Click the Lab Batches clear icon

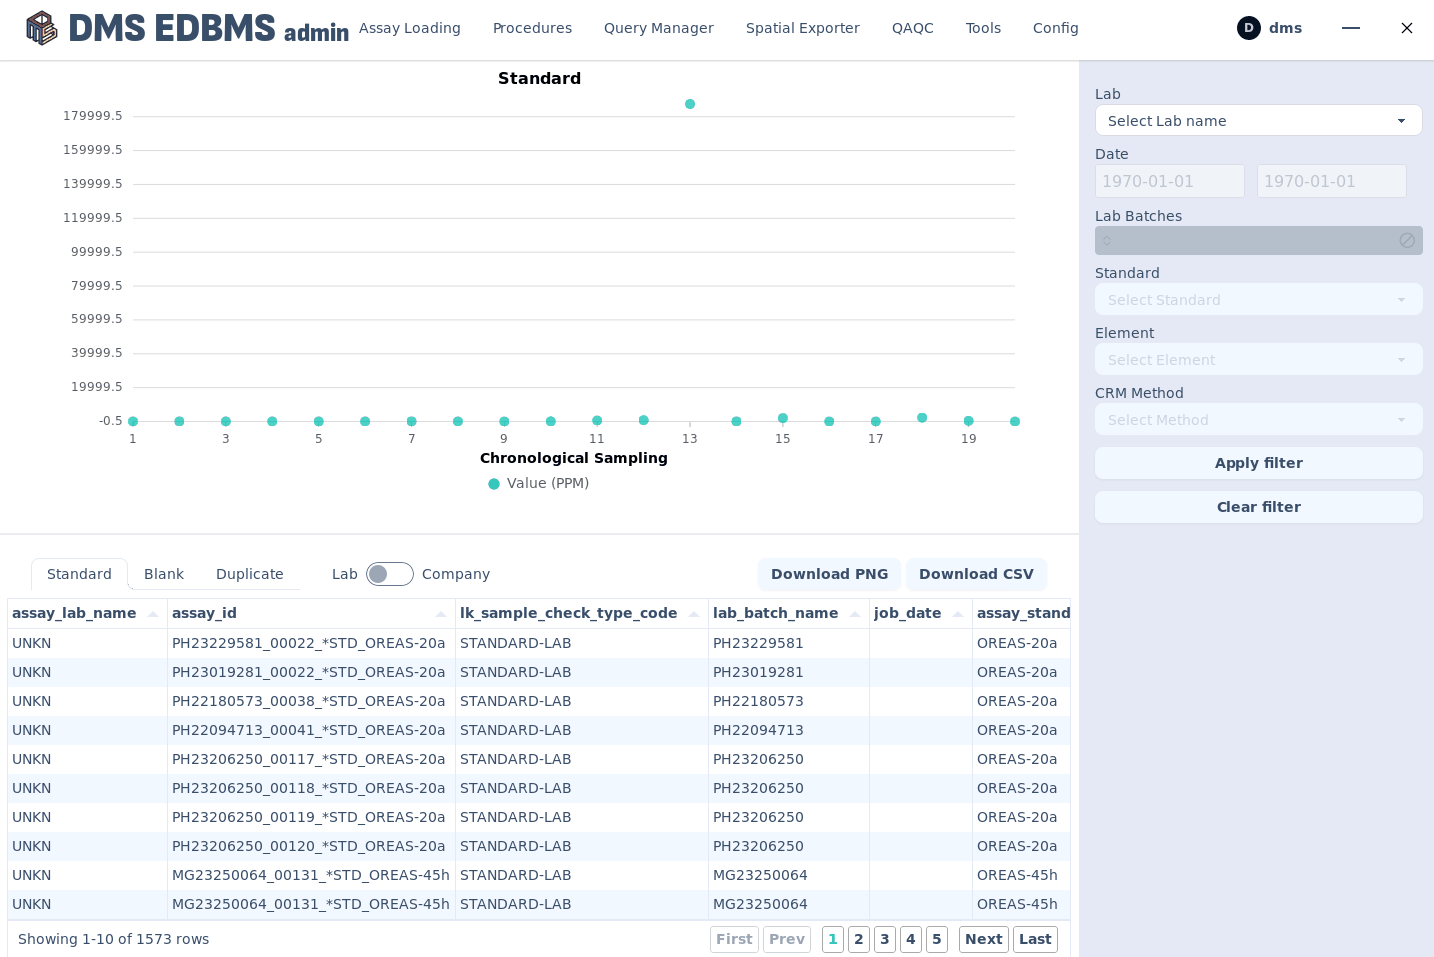tap(1406, 240)
